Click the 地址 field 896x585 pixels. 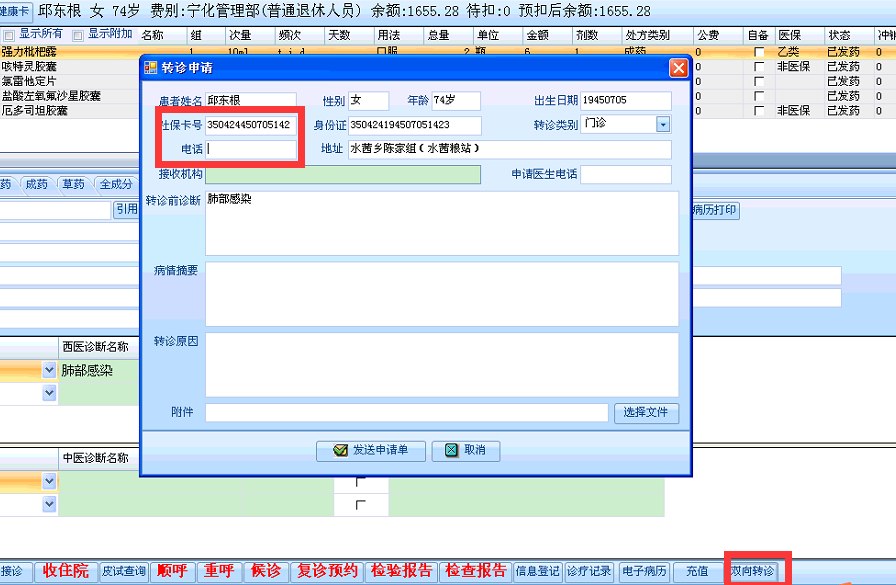click(510, 149)
